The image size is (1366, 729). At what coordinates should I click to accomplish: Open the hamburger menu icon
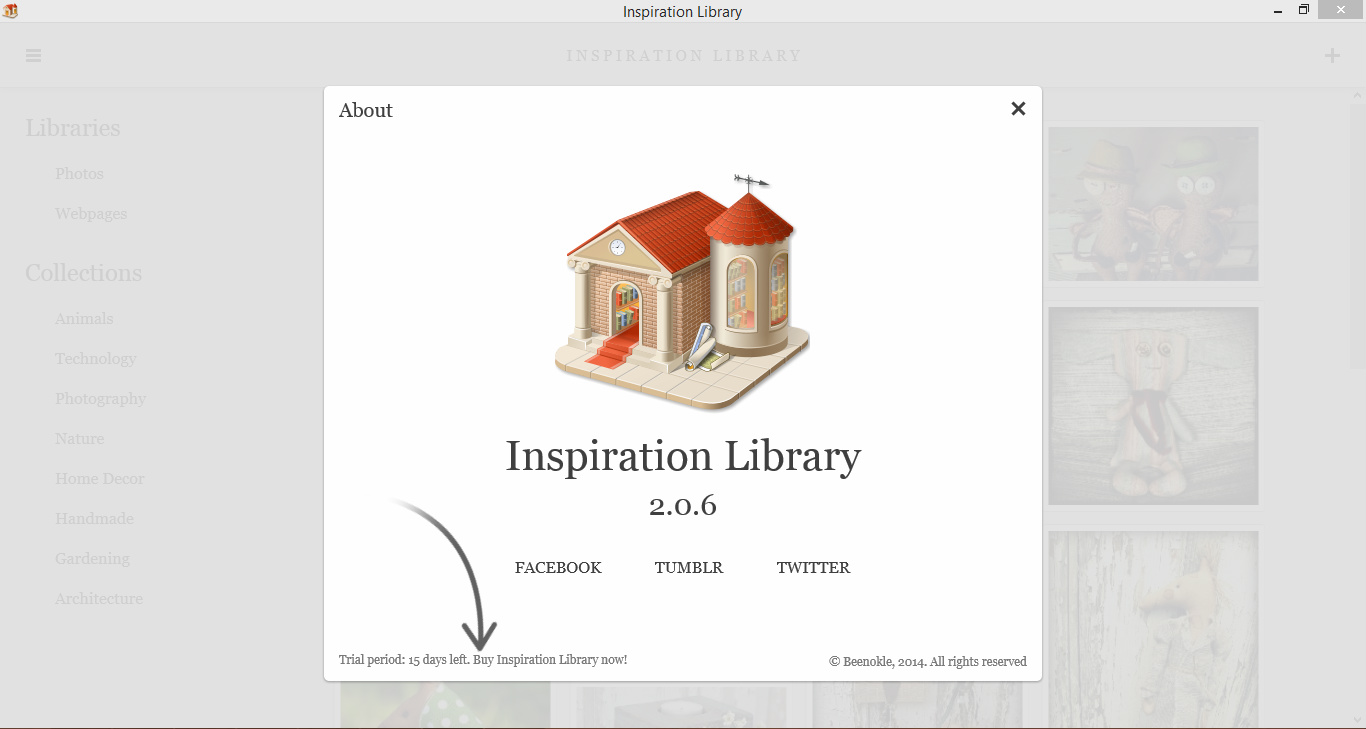(34, 56)
